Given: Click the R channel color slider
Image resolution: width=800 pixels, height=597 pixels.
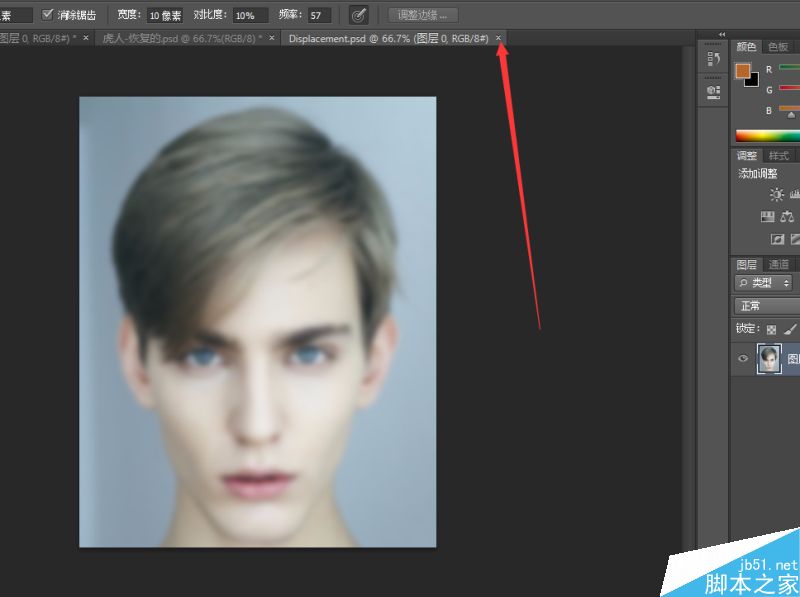Looking at the screenshot, I should (789, 67).
